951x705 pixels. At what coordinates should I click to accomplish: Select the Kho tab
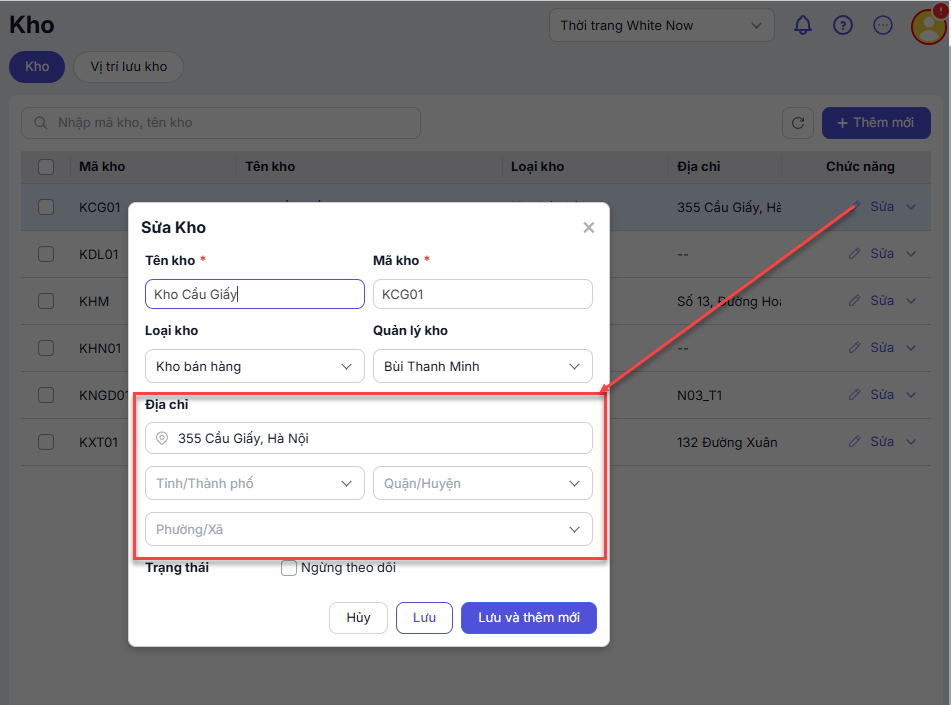(x=37, y=67)
